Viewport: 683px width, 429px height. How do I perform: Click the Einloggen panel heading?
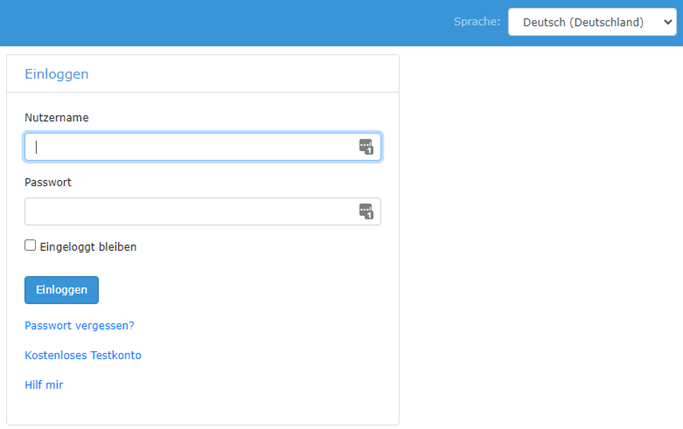click(x=57, y=74)
